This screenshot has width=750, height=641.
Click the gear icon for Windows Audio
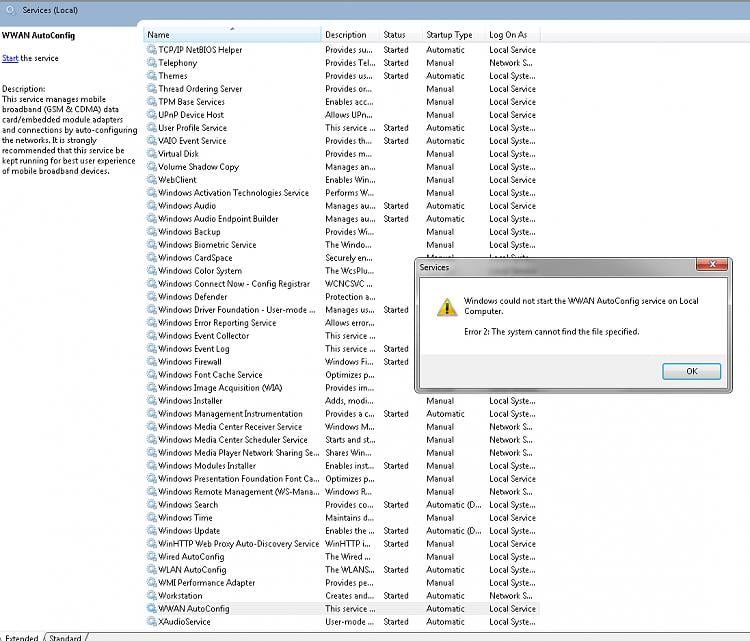click(152, 206)
